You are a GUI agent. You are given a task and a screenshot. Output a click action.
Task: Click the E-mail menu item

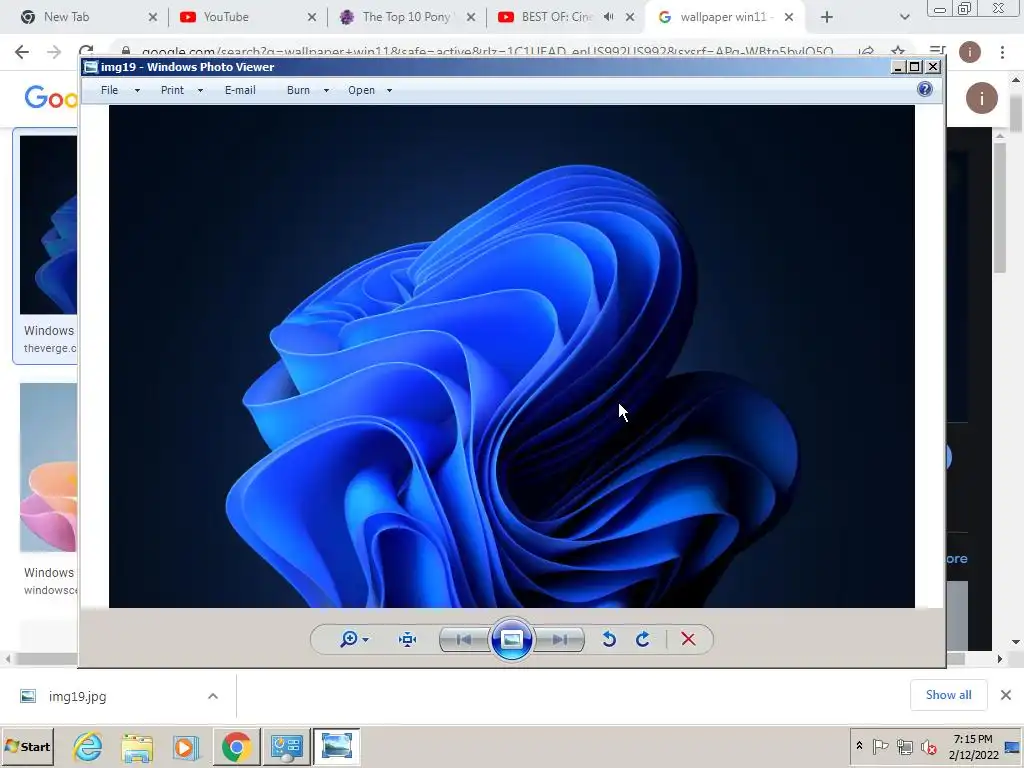point(240,90)
